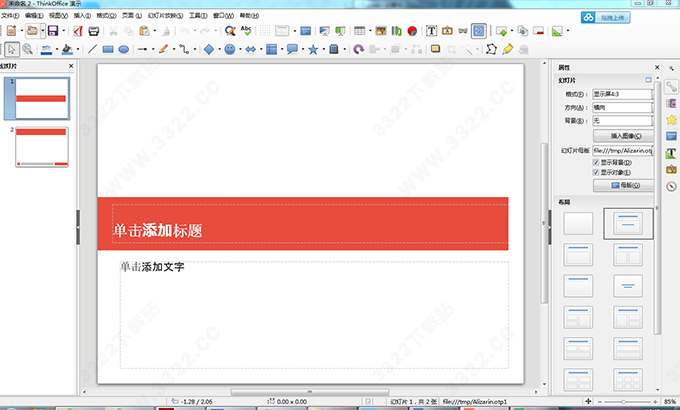Image resolution: width=680 pixels, height=410 pixels.
Task: Open the 幻灯片放映(S) menu
Action: pyautogui.click(x=165, y=16)
